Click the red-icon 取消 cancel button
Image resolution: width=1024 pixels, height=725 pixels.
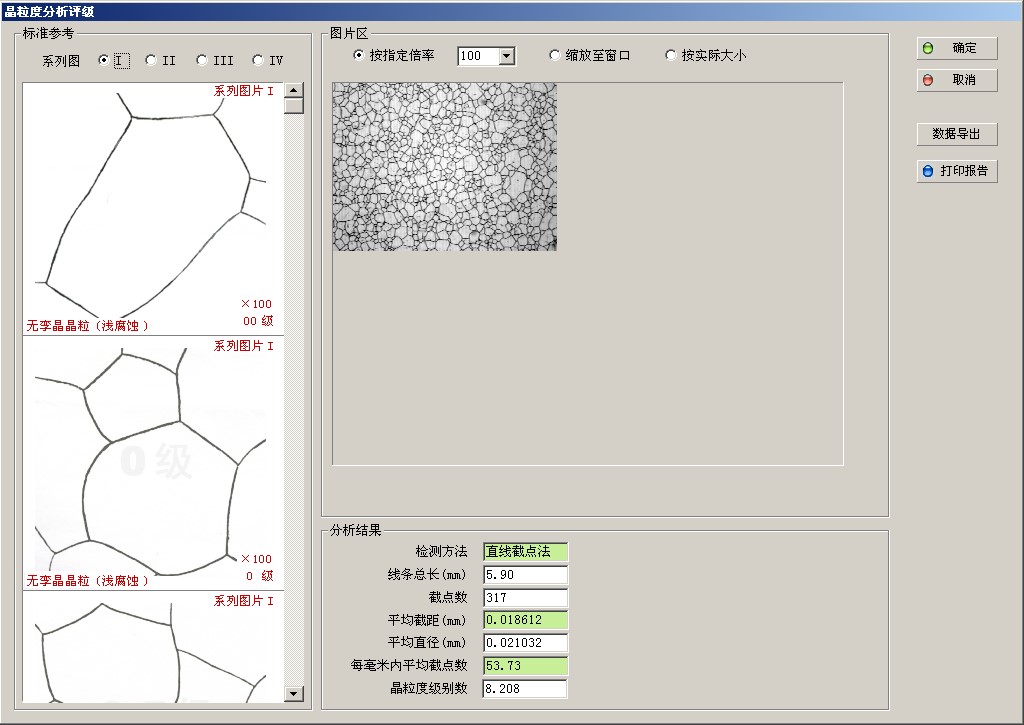pos(956,80)
